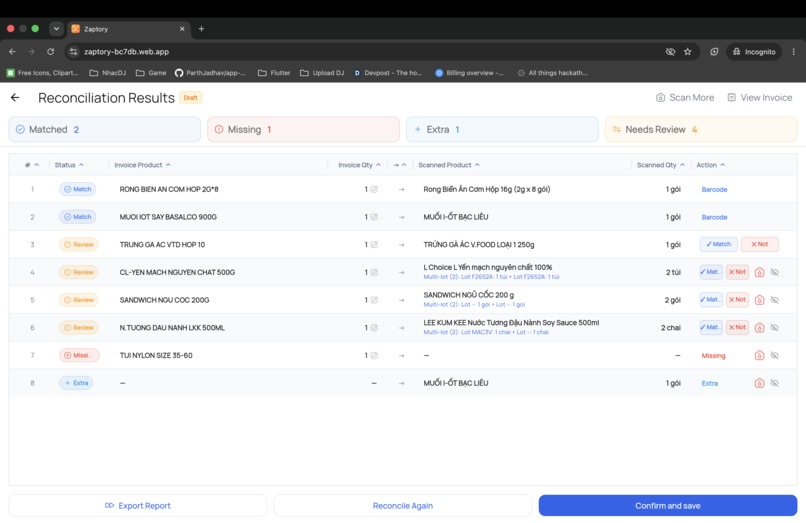Screen dimensions: 806x523
Task: Filter by the Missing 1 tab
Action: pyautogui.click(x=303, y=130)
